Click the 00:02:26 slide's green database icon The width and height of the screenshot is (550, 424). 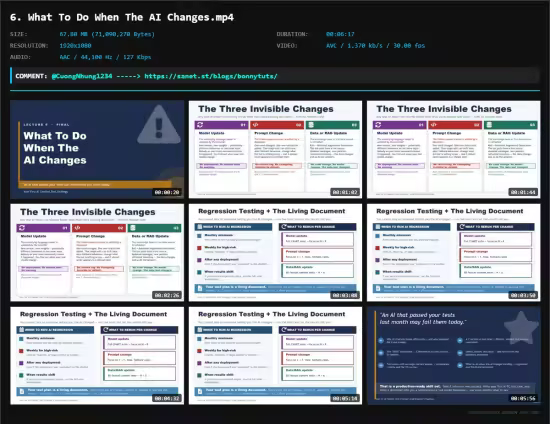(x=133, y=228)
